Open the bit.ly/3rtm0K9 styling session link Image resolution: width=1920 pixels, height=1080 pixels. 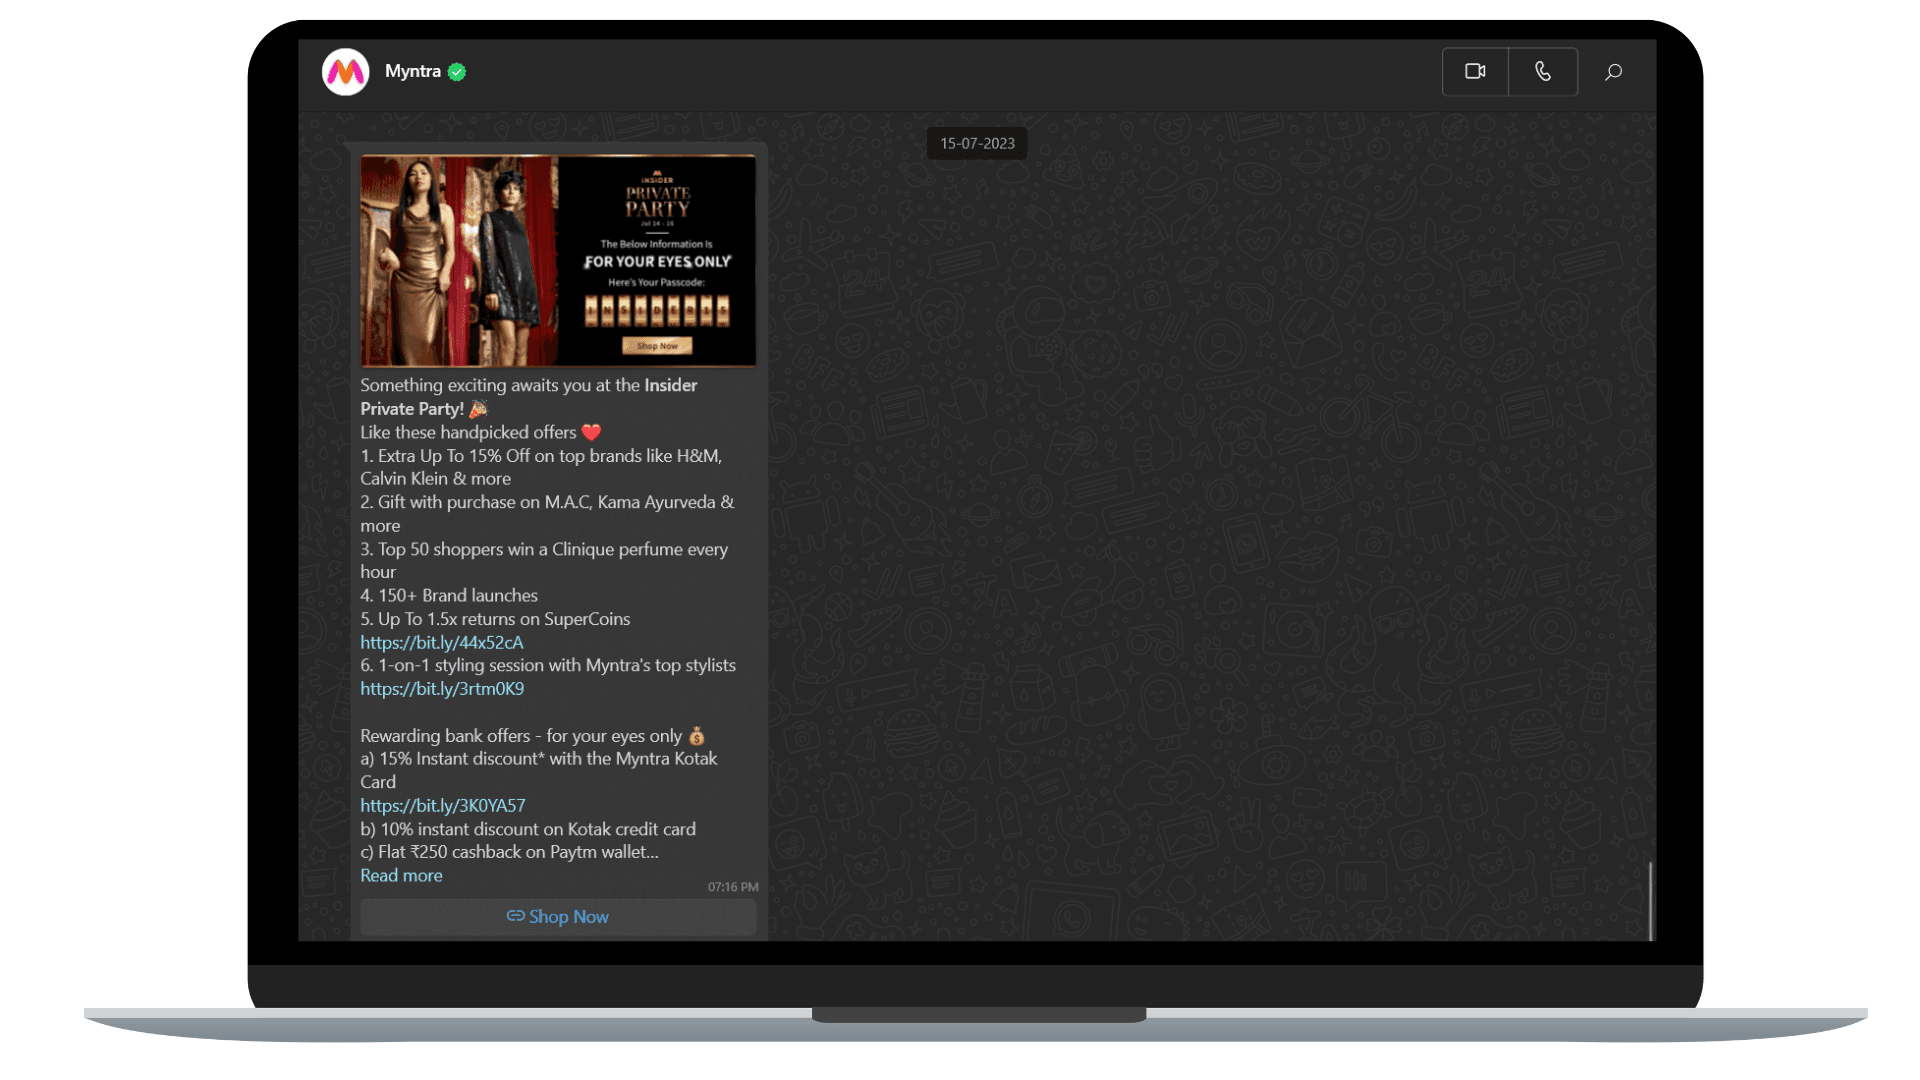[x=441, y=689]
